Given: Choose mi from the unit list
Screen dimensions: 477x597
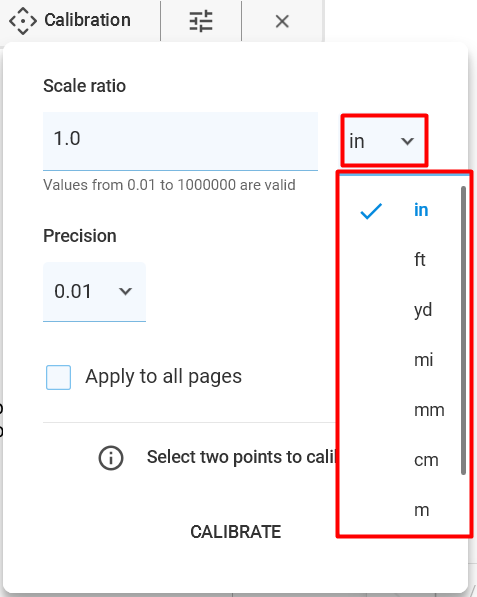Looking at the screenshot, I should tap(423, 360).
